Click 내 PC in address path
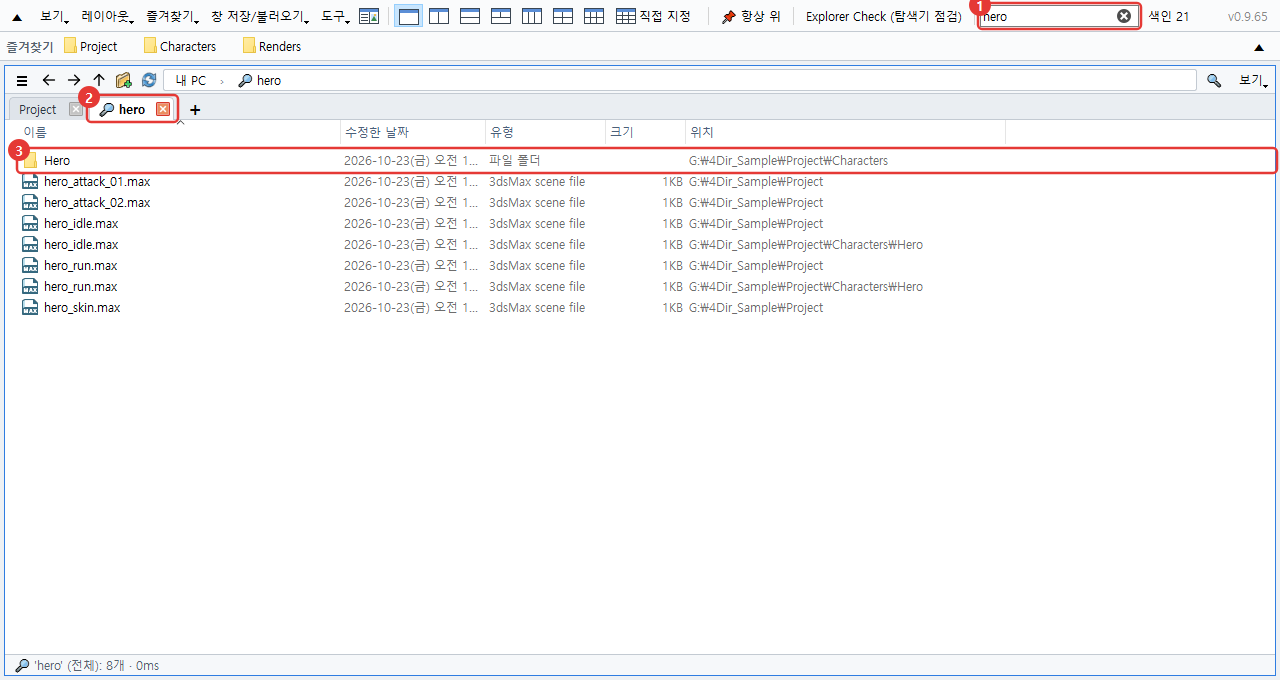Screen dimensions: 1280x680 pos(191,80)
